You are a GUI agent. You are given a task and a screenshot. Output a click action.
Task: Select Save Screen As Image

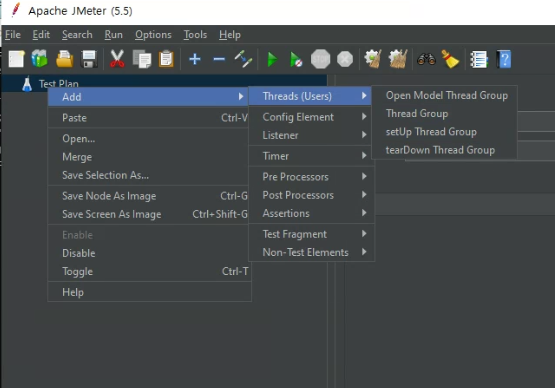[149, 214]
